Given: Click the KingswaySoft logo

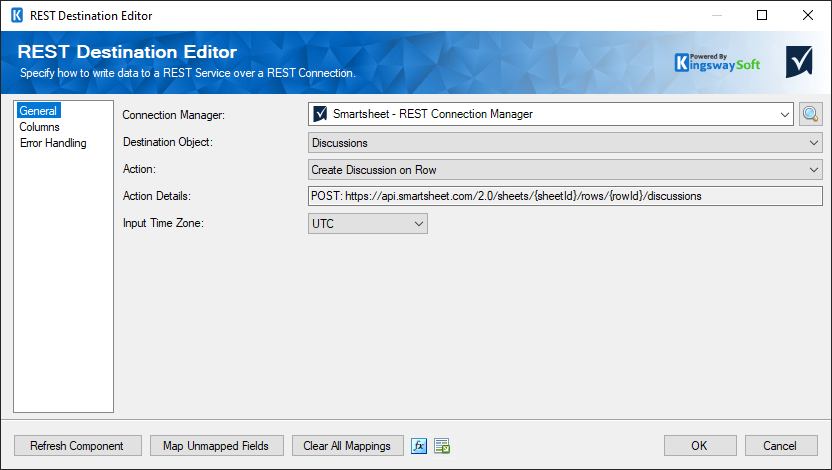Looking at the screenshot, I should 717,63.
